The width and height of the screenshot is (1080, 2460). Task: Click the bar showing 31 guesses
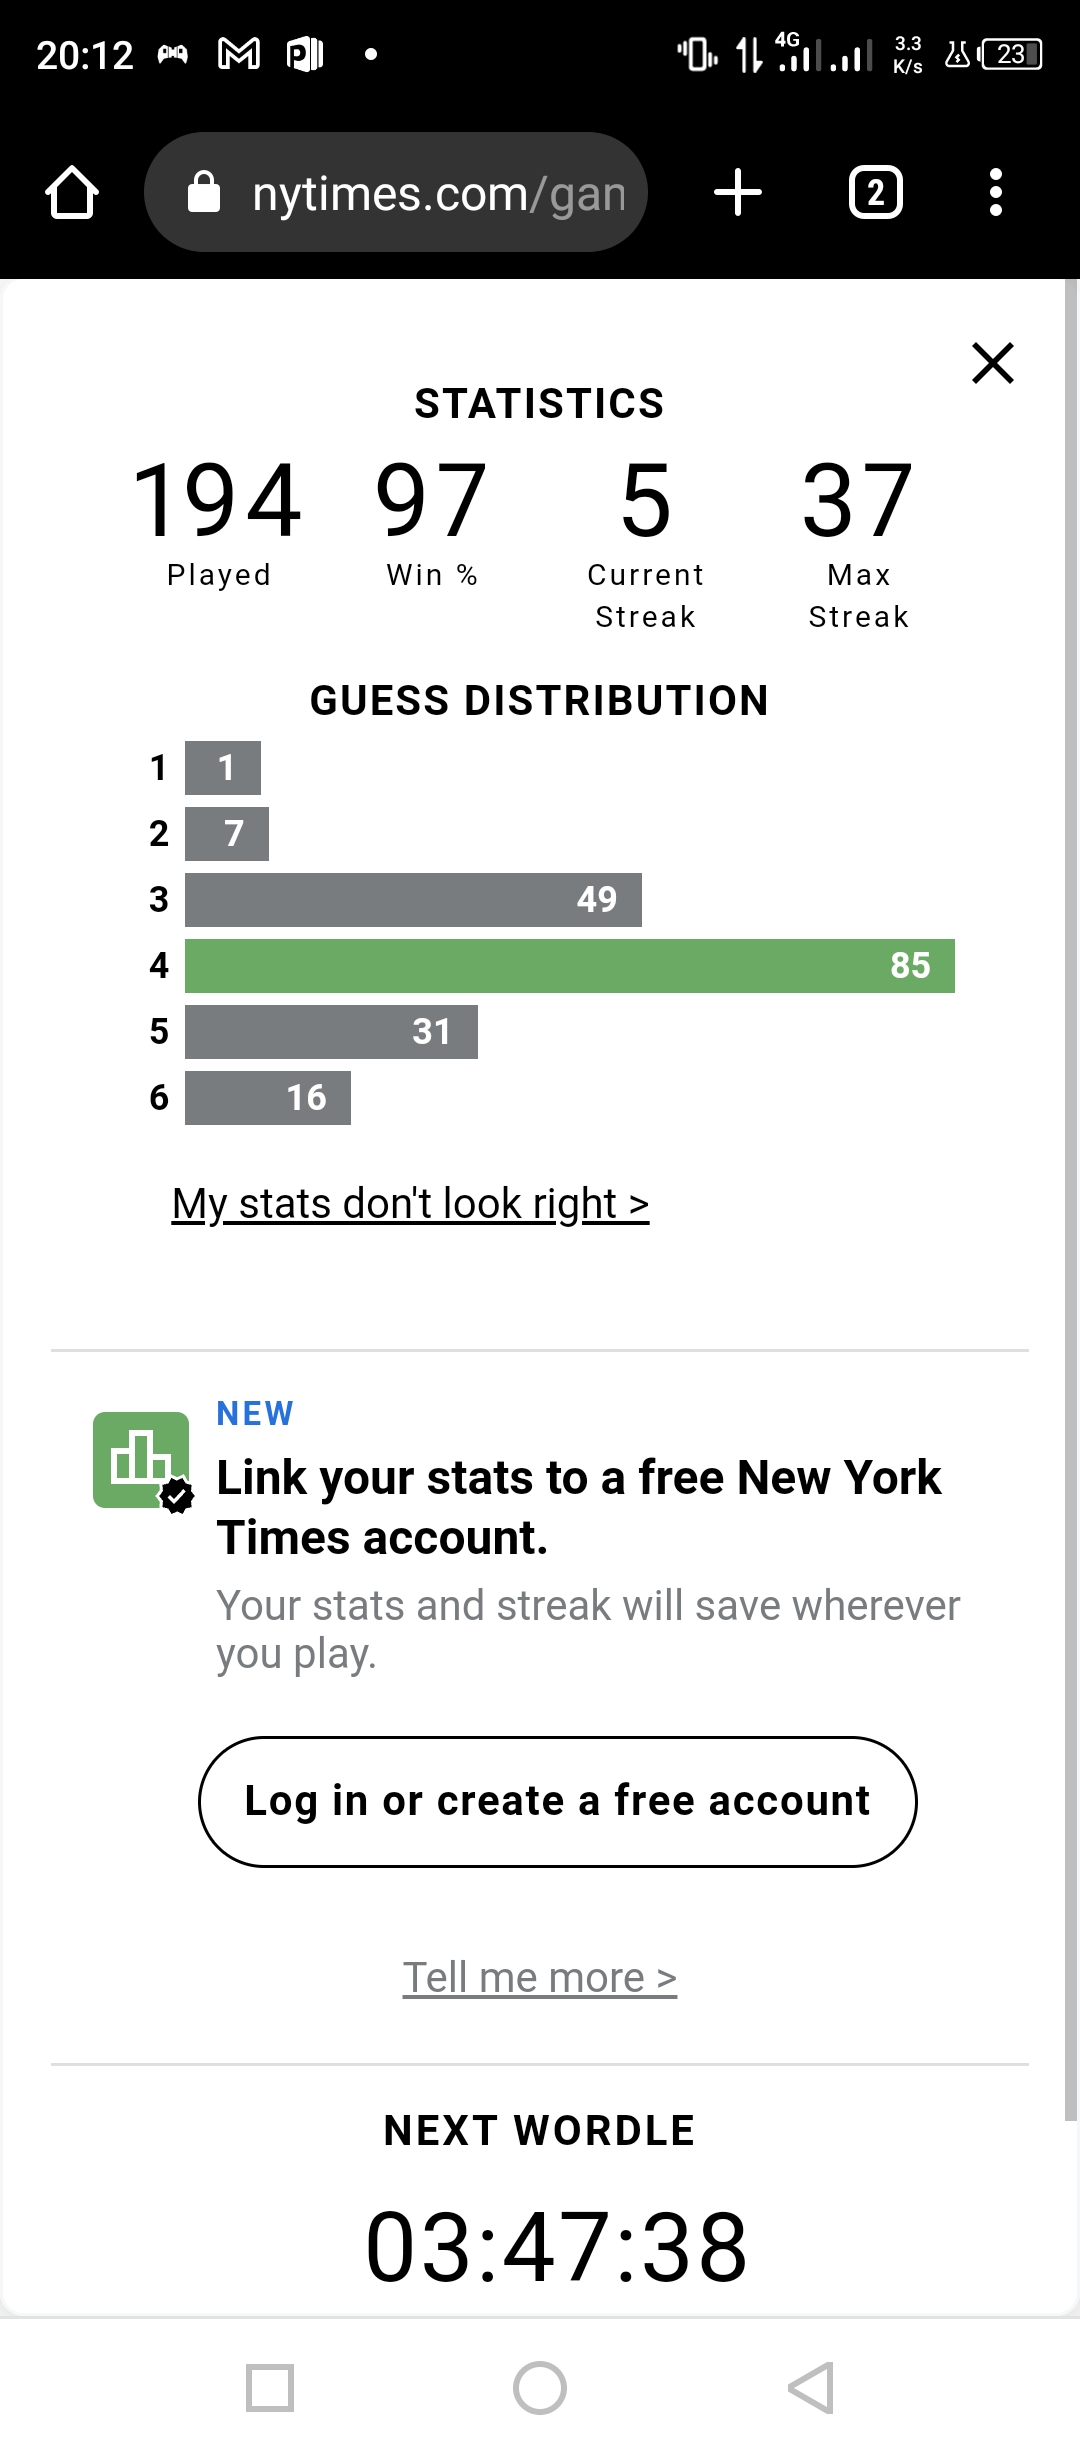click(331, 1032)
